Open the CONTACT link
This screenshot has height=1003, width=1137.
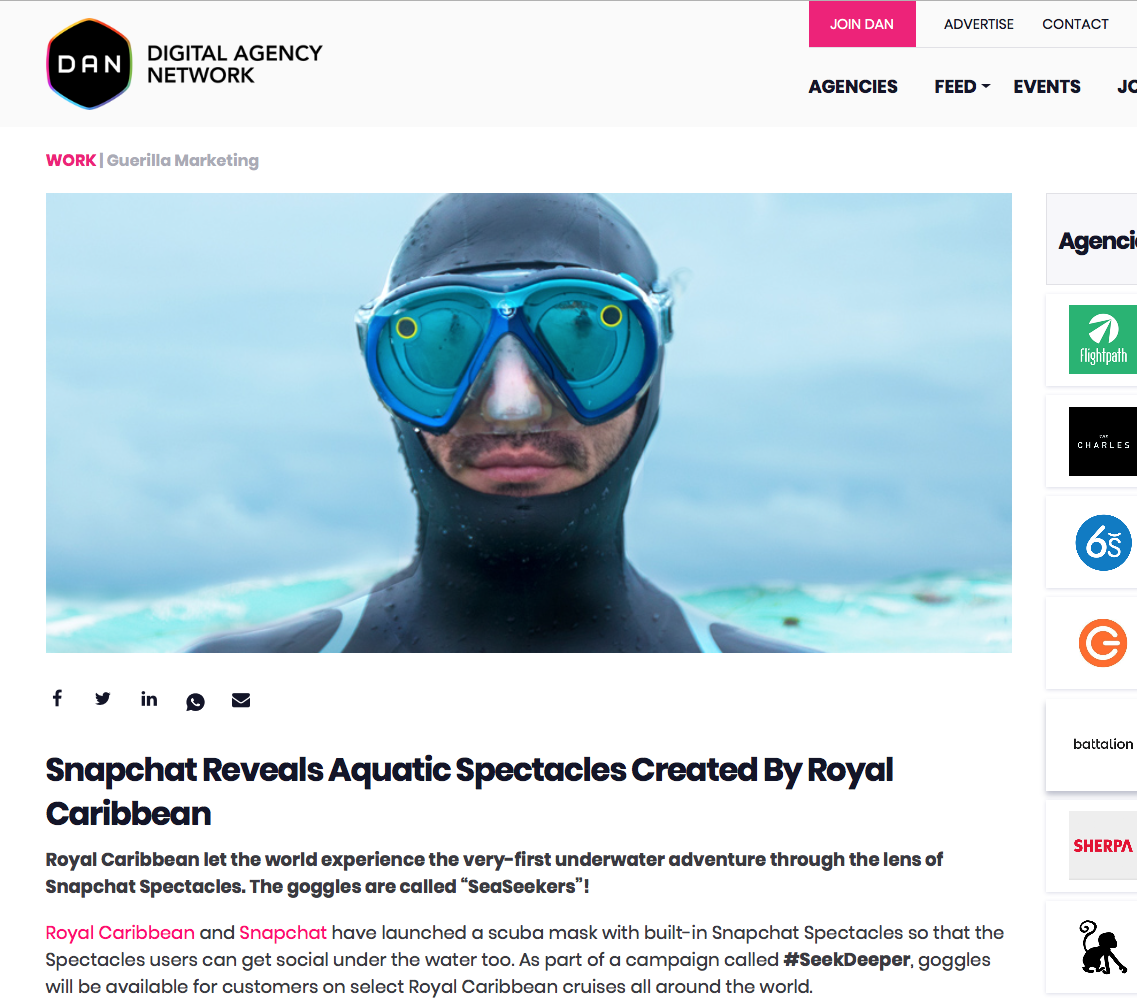point(1075,24)
